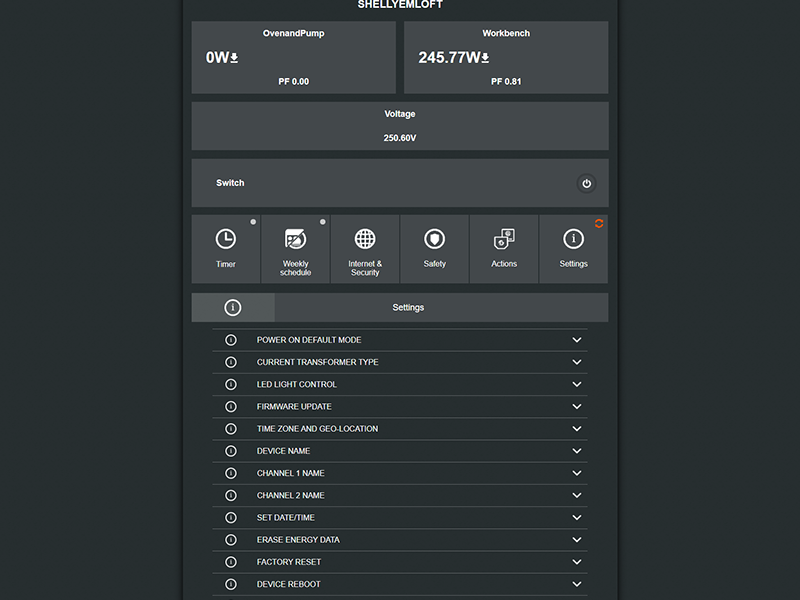
Task: Click the DEVICE REBOOT row label
Action: (x=288, y=584)
